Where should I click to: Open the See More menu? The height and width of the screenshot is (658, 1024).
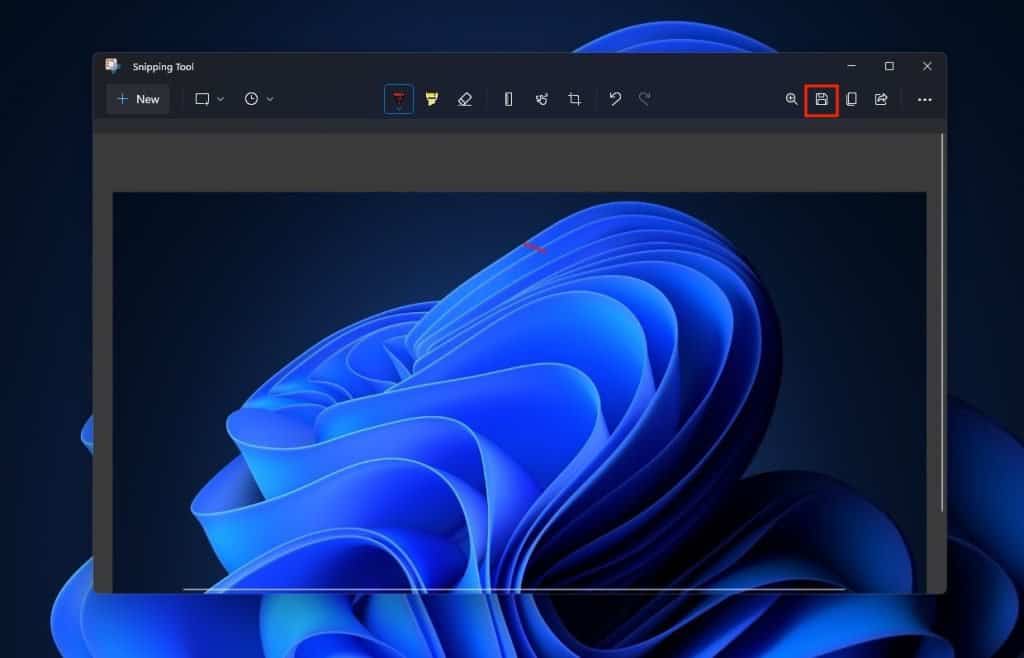coord(925,99)
